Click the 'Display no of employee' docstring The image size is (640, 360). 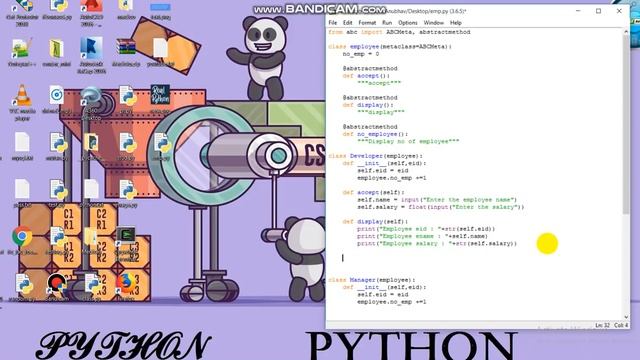pyautogui.click(x=408, y=141)
